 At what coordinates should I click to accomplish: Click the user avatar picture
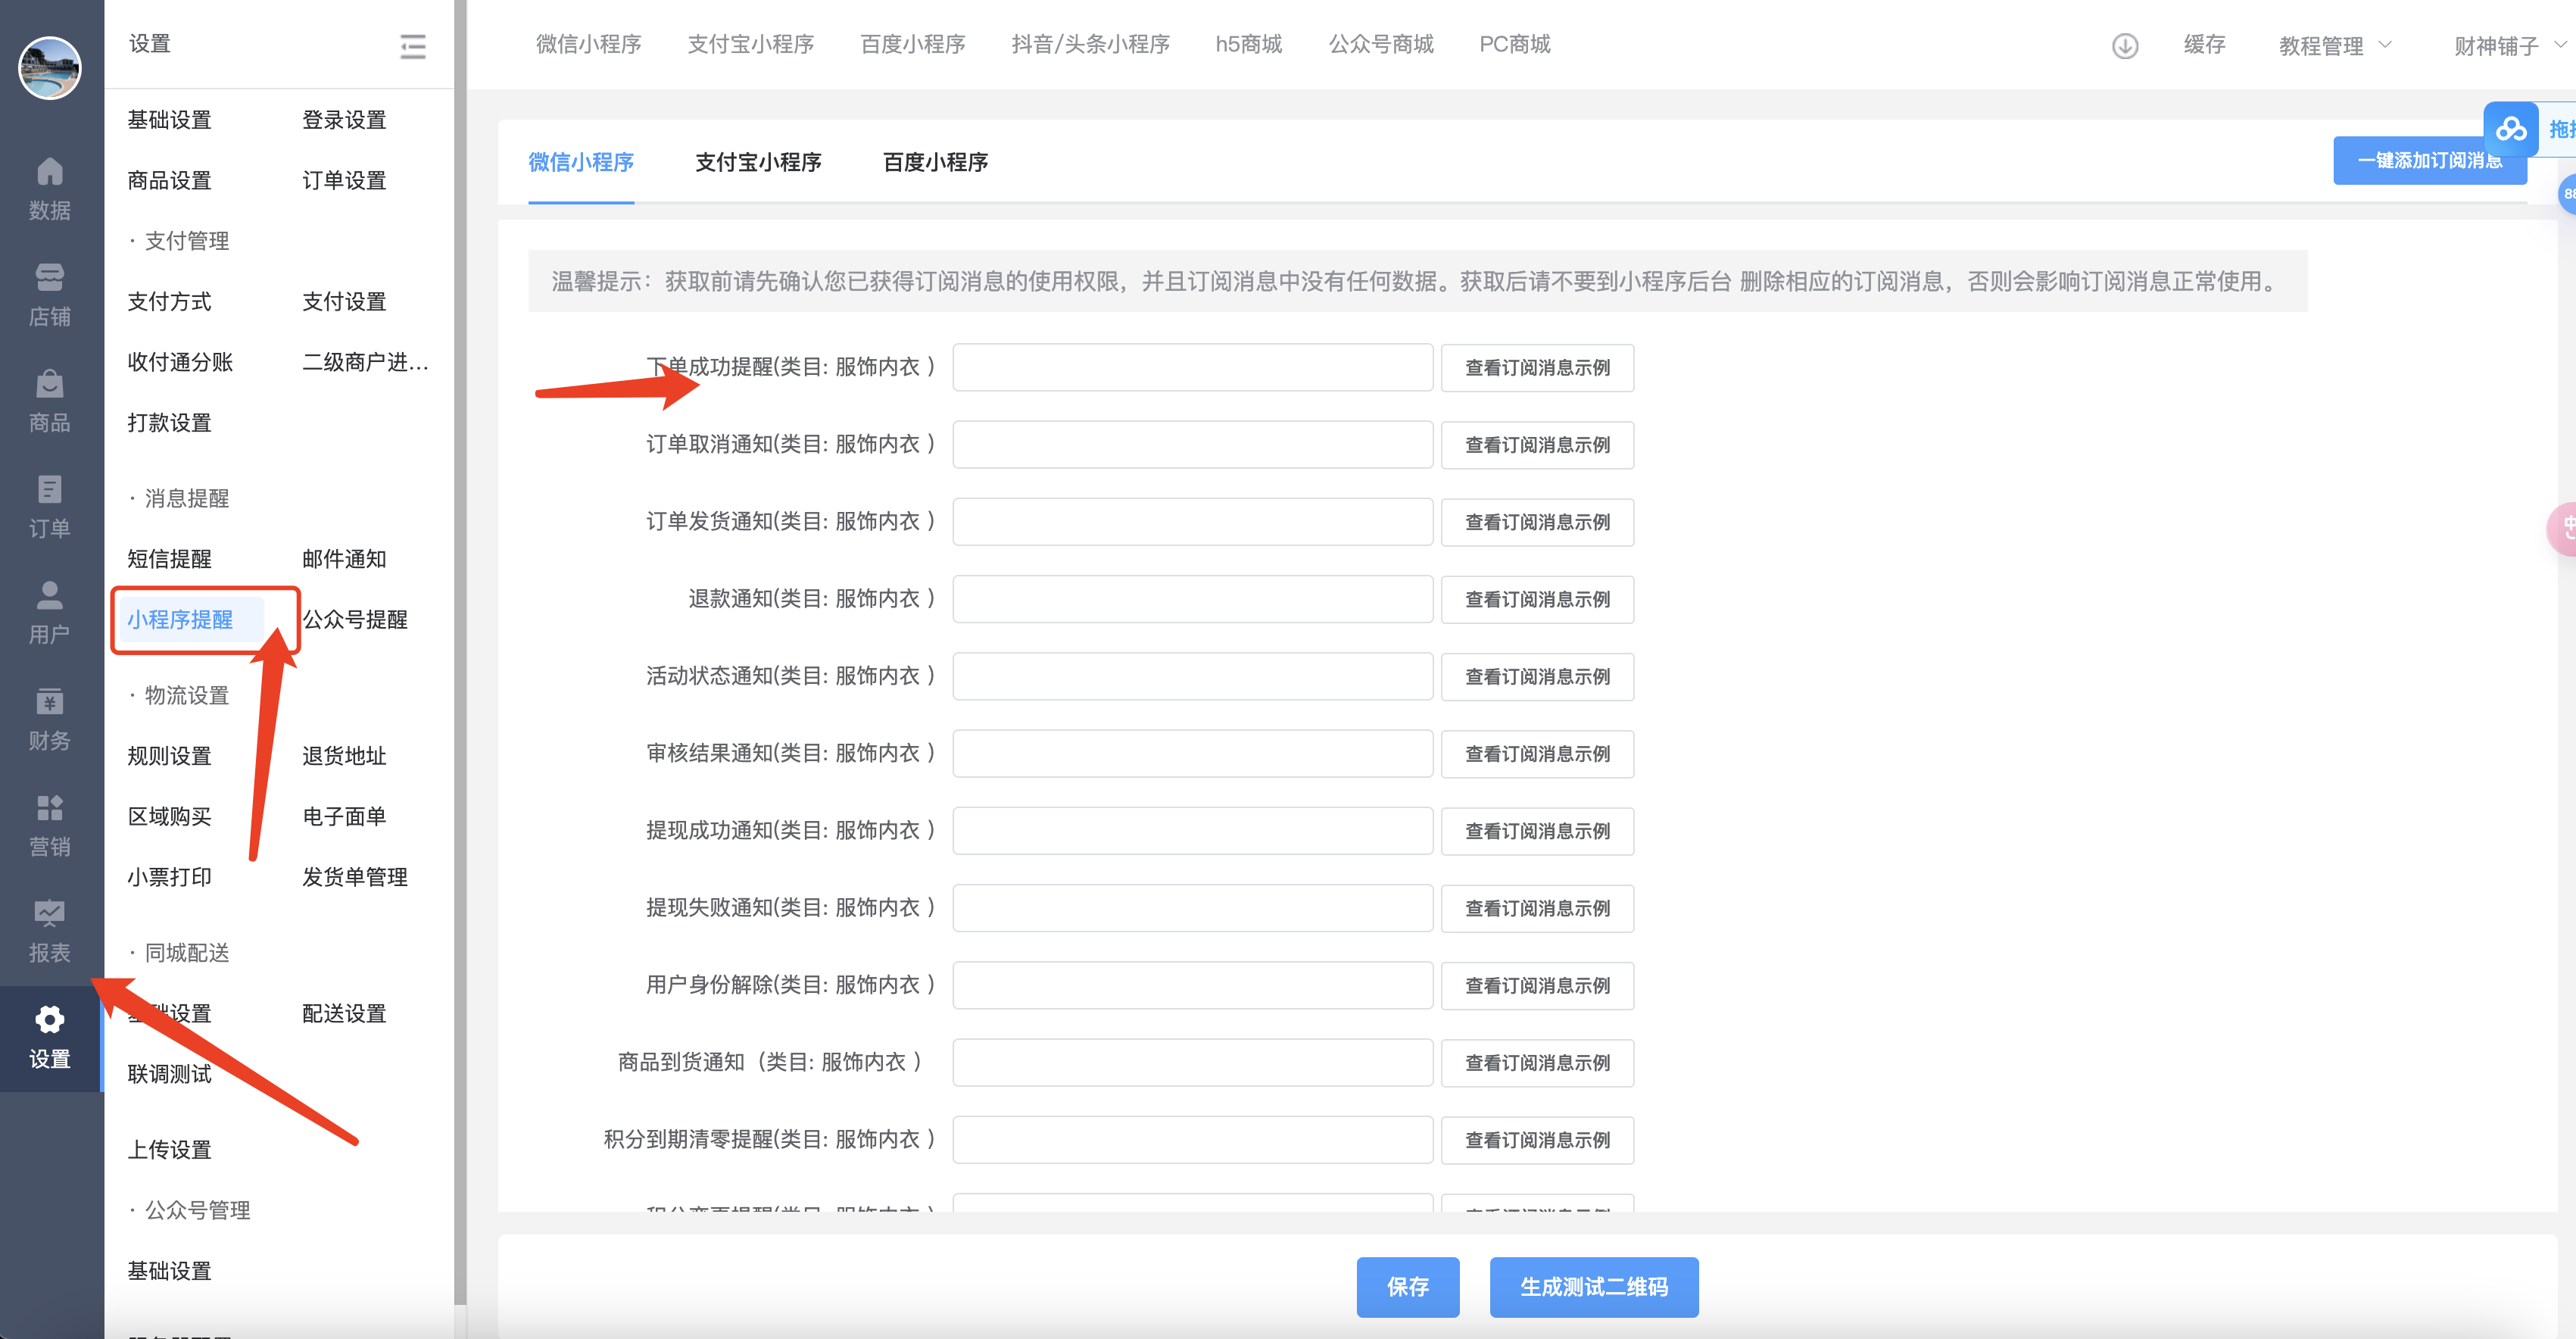50,68
